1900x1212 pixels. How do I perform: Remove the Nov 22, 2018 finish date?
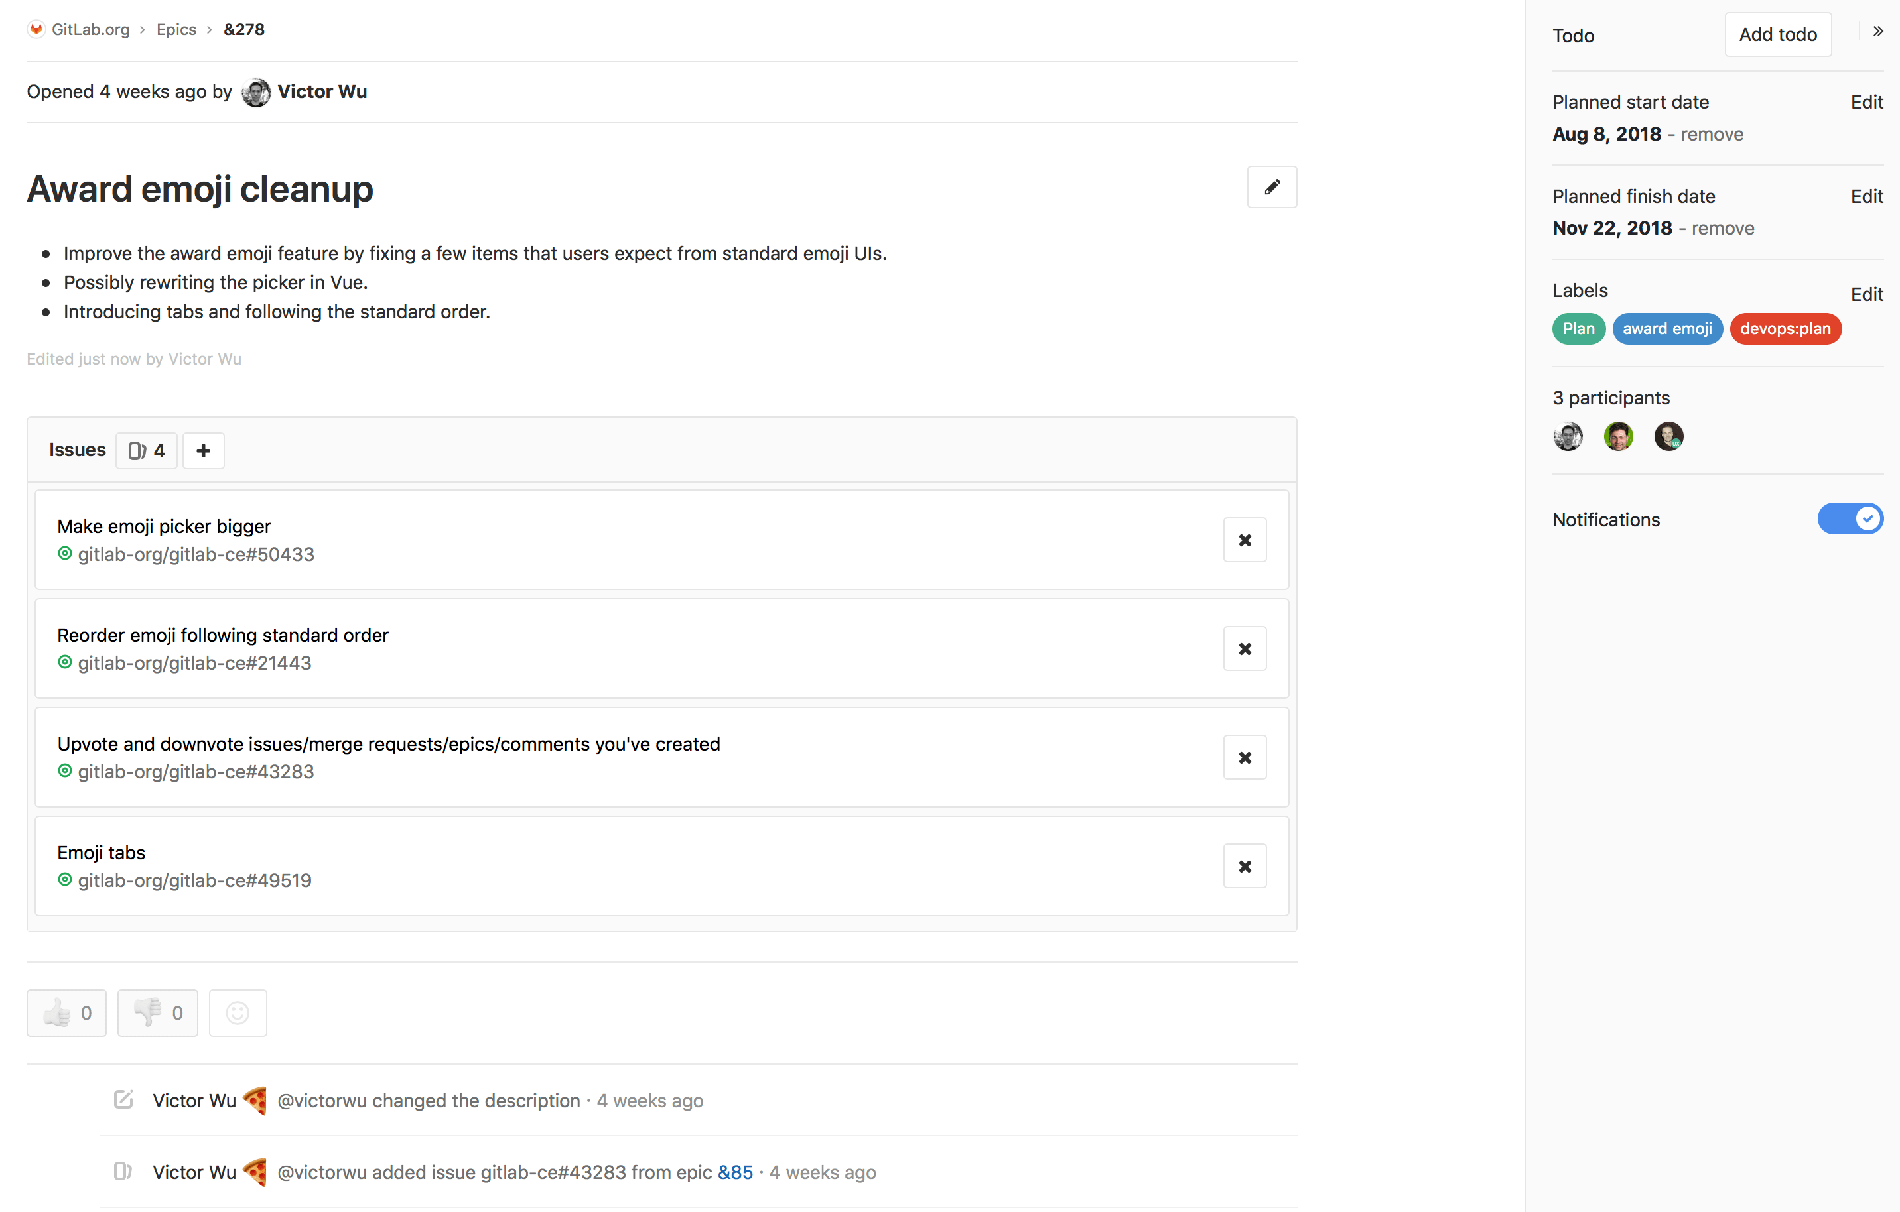pos(1722,228)
